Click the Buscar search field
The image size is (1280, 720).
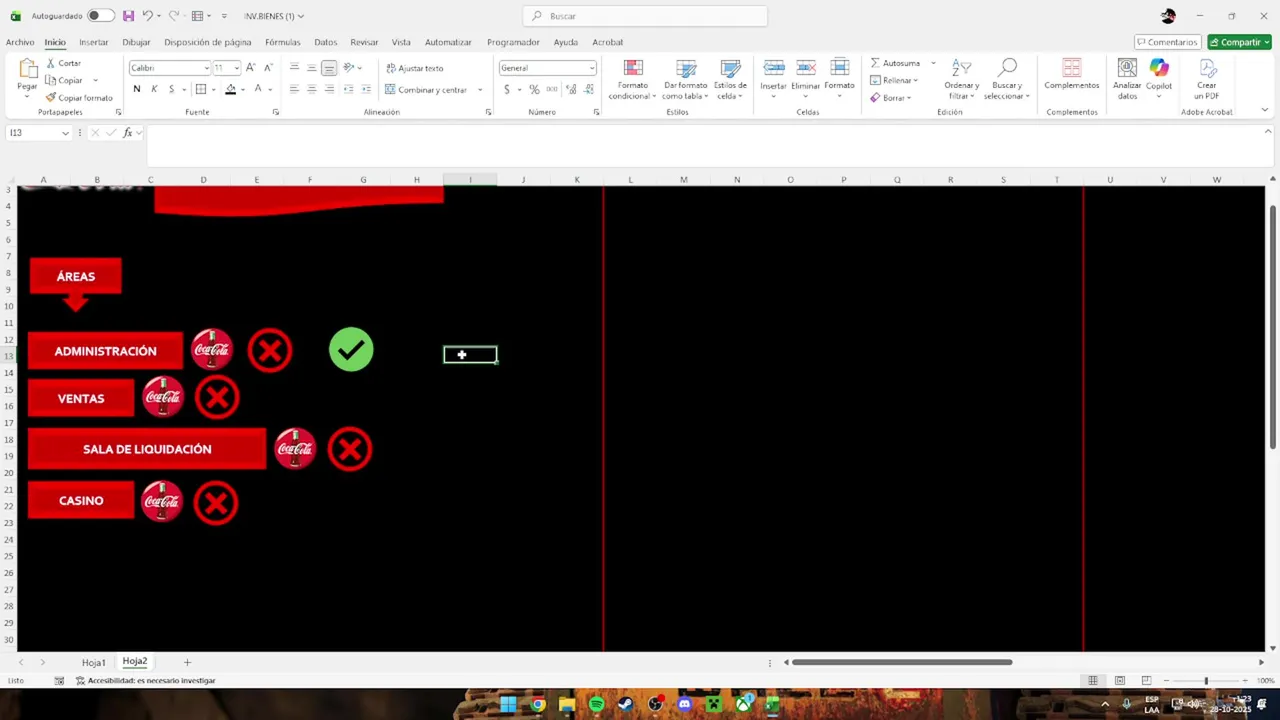click(645, 16)
